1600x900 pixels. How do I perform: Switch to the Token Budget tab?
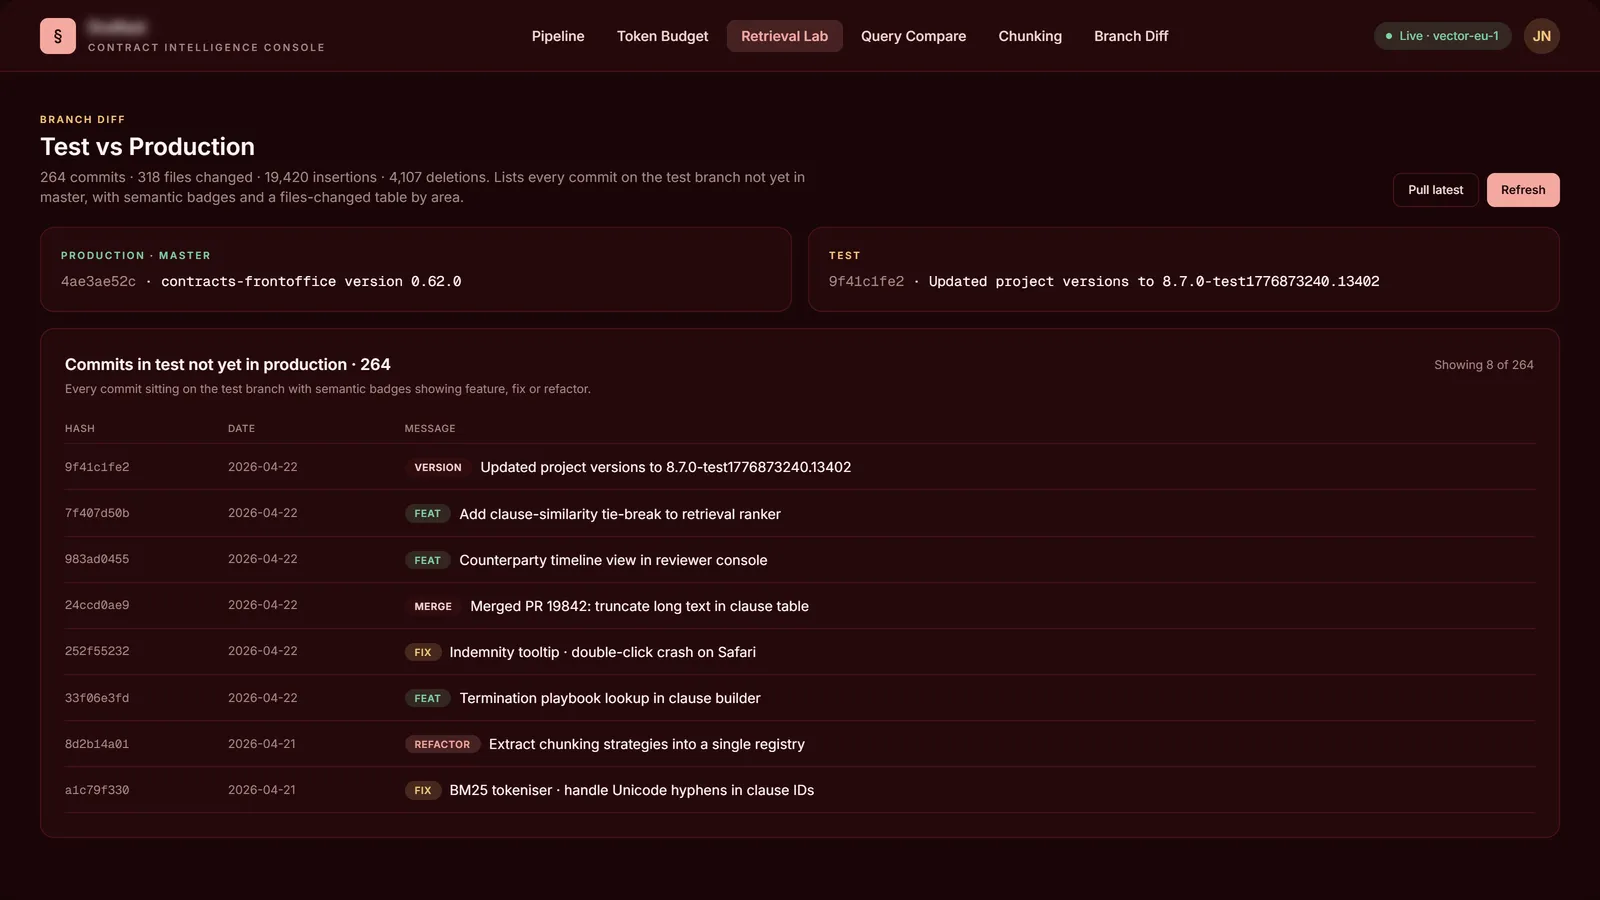[662, 36]
